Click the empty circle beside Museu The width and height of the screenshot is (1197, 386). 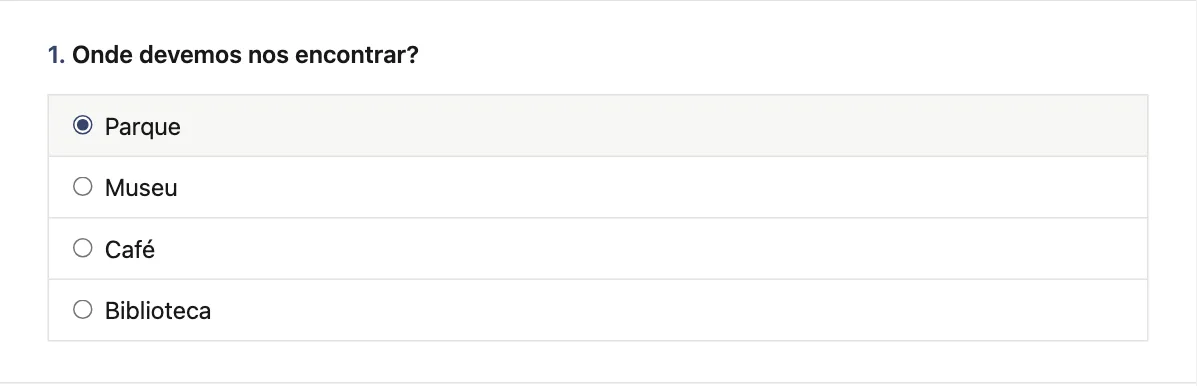[82, 187]
